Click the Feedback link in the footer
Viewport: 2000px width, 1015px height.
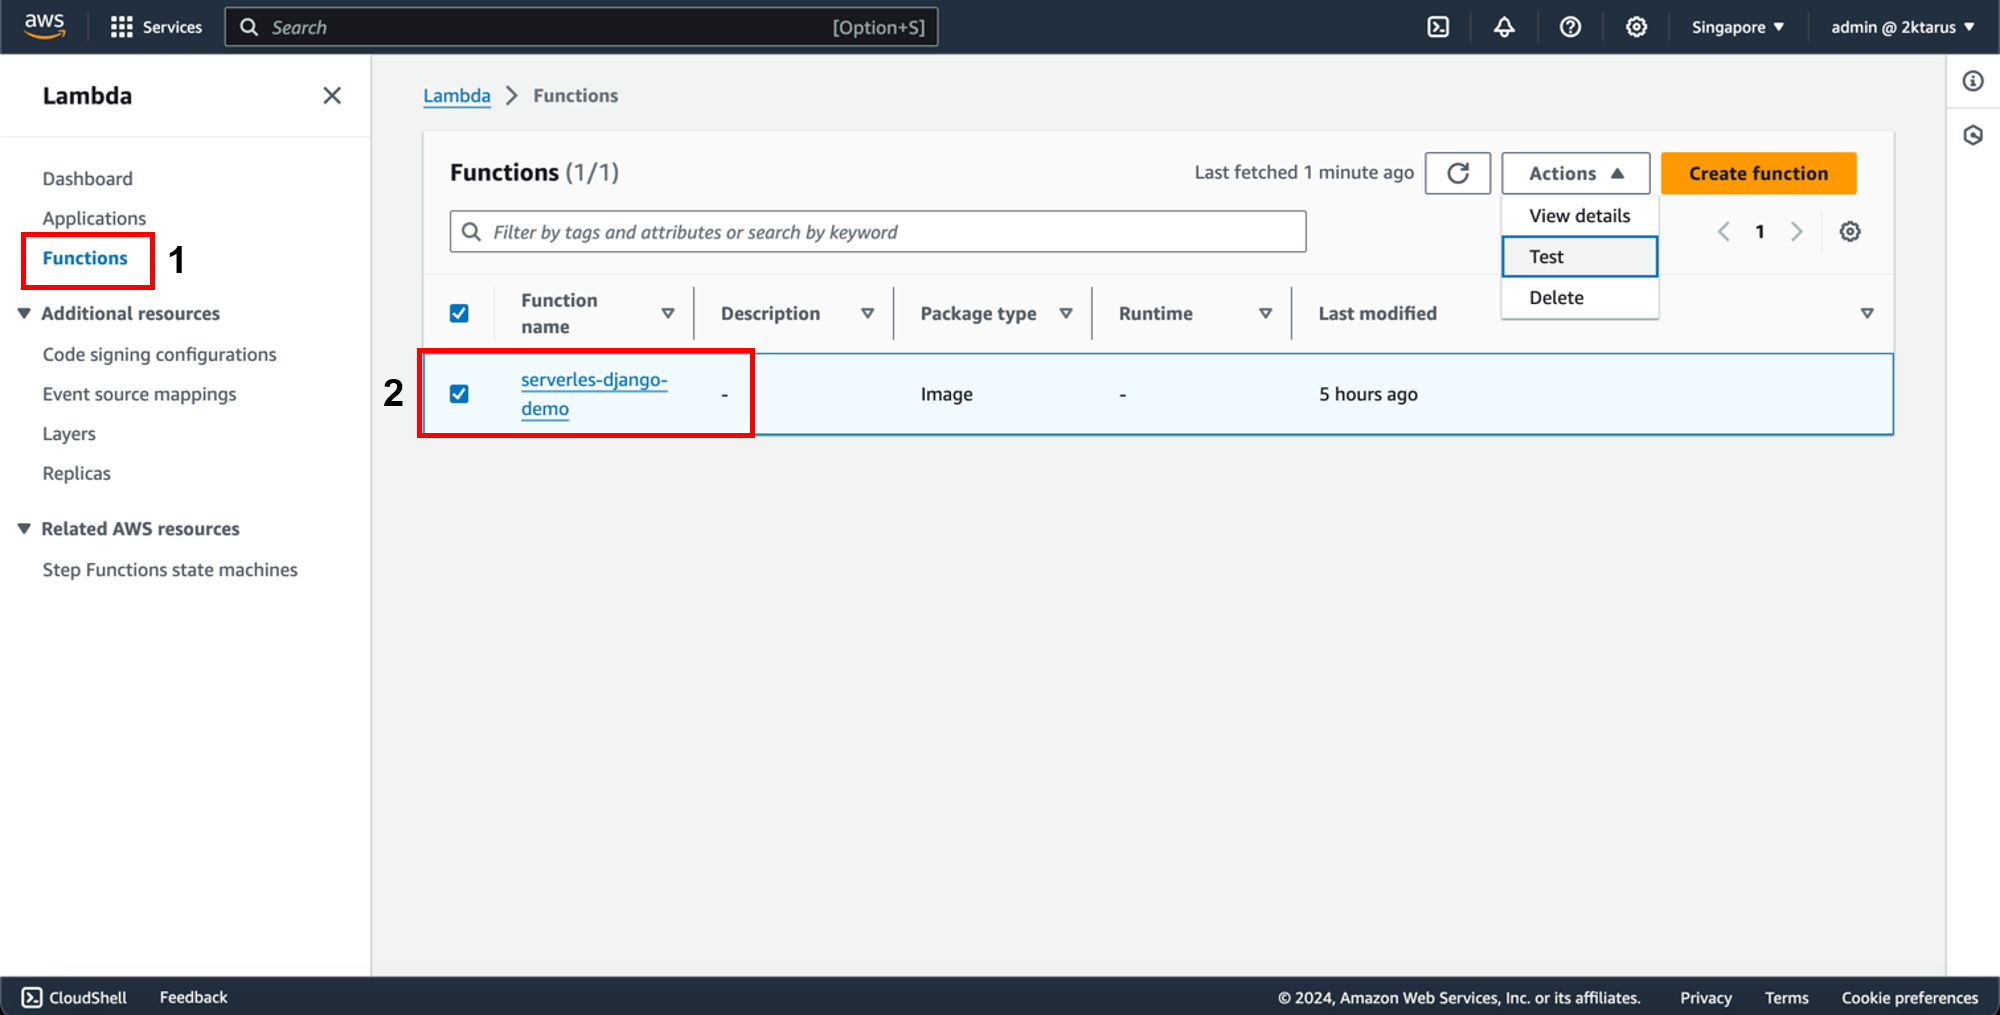193,997
